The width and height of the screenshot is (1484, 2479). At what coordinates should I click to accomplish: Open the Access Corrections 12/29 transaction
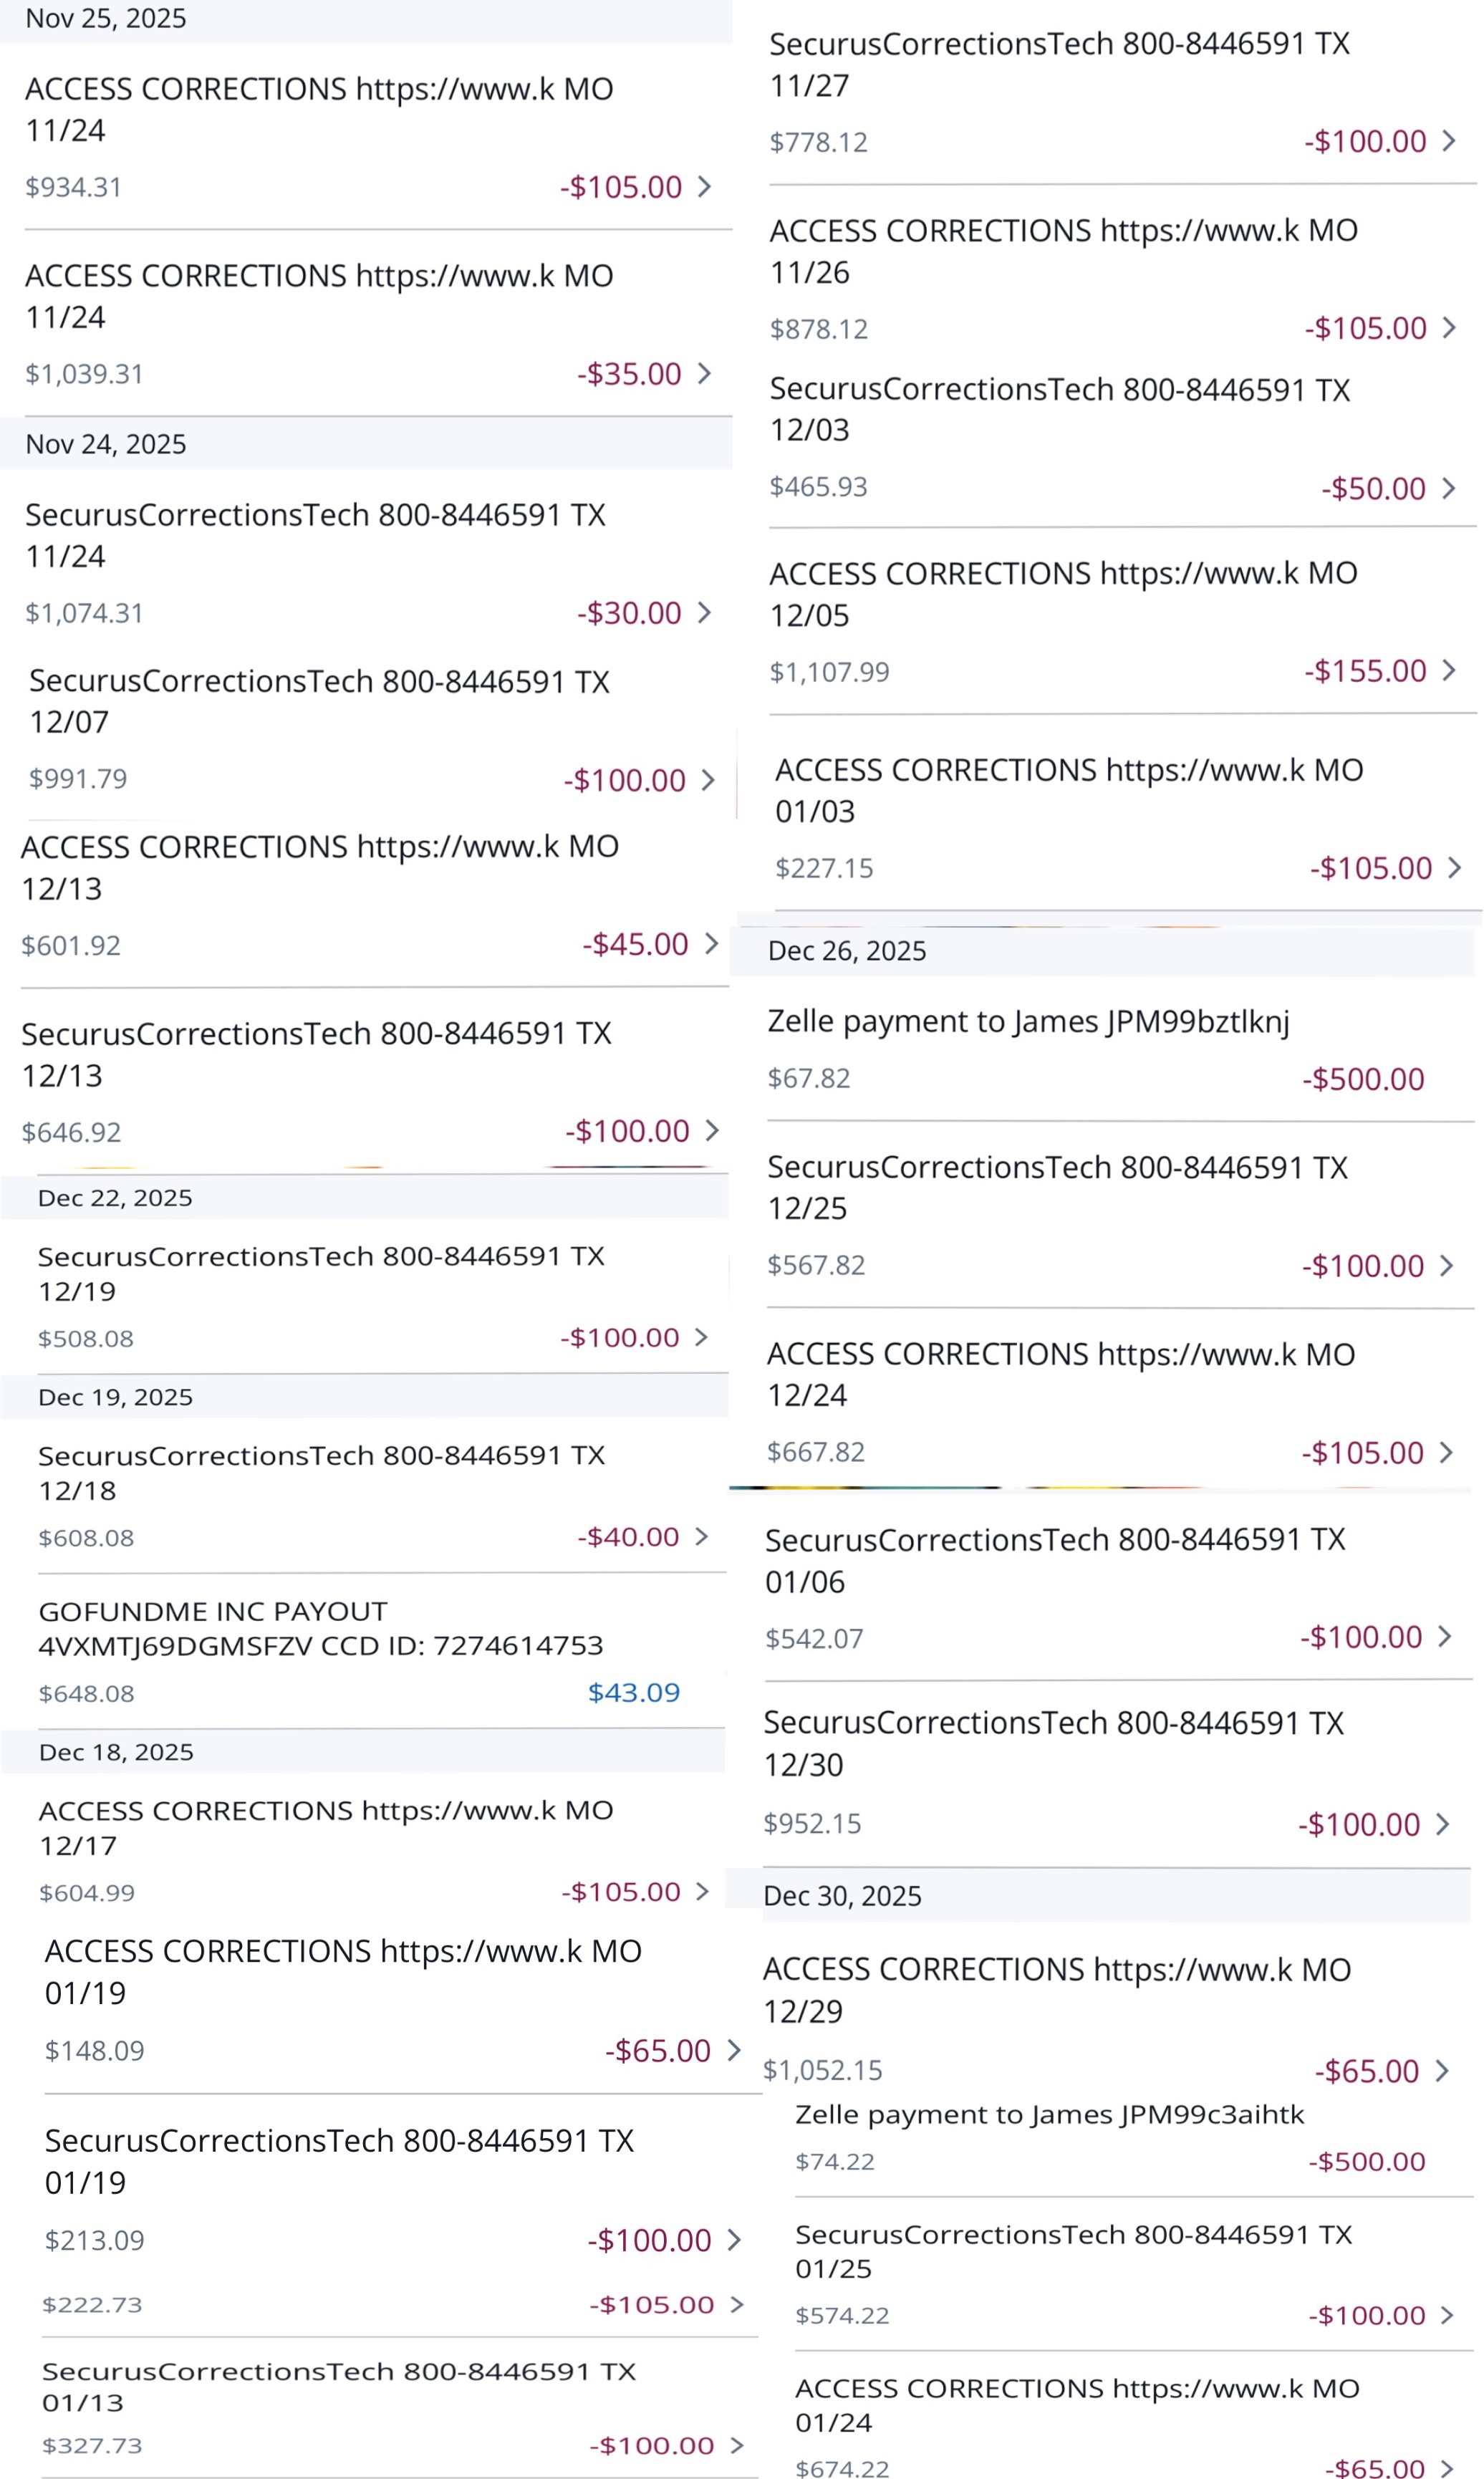click(1056, 1989)
